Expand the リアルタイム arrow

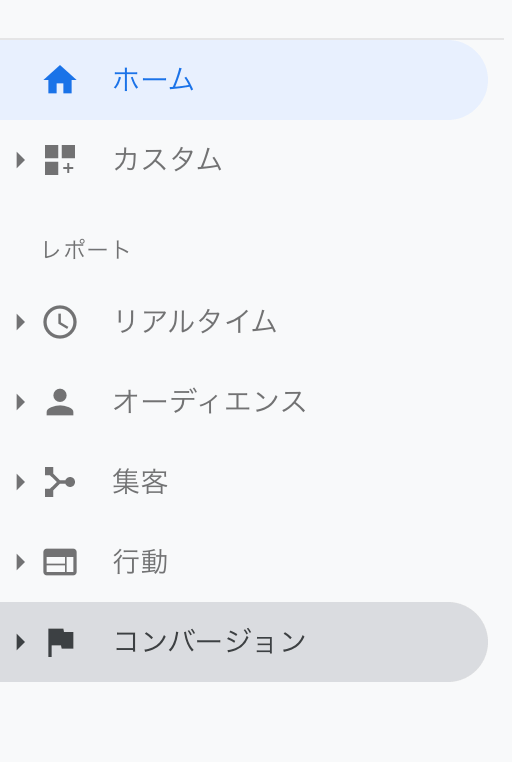click(x=20, y=322)
